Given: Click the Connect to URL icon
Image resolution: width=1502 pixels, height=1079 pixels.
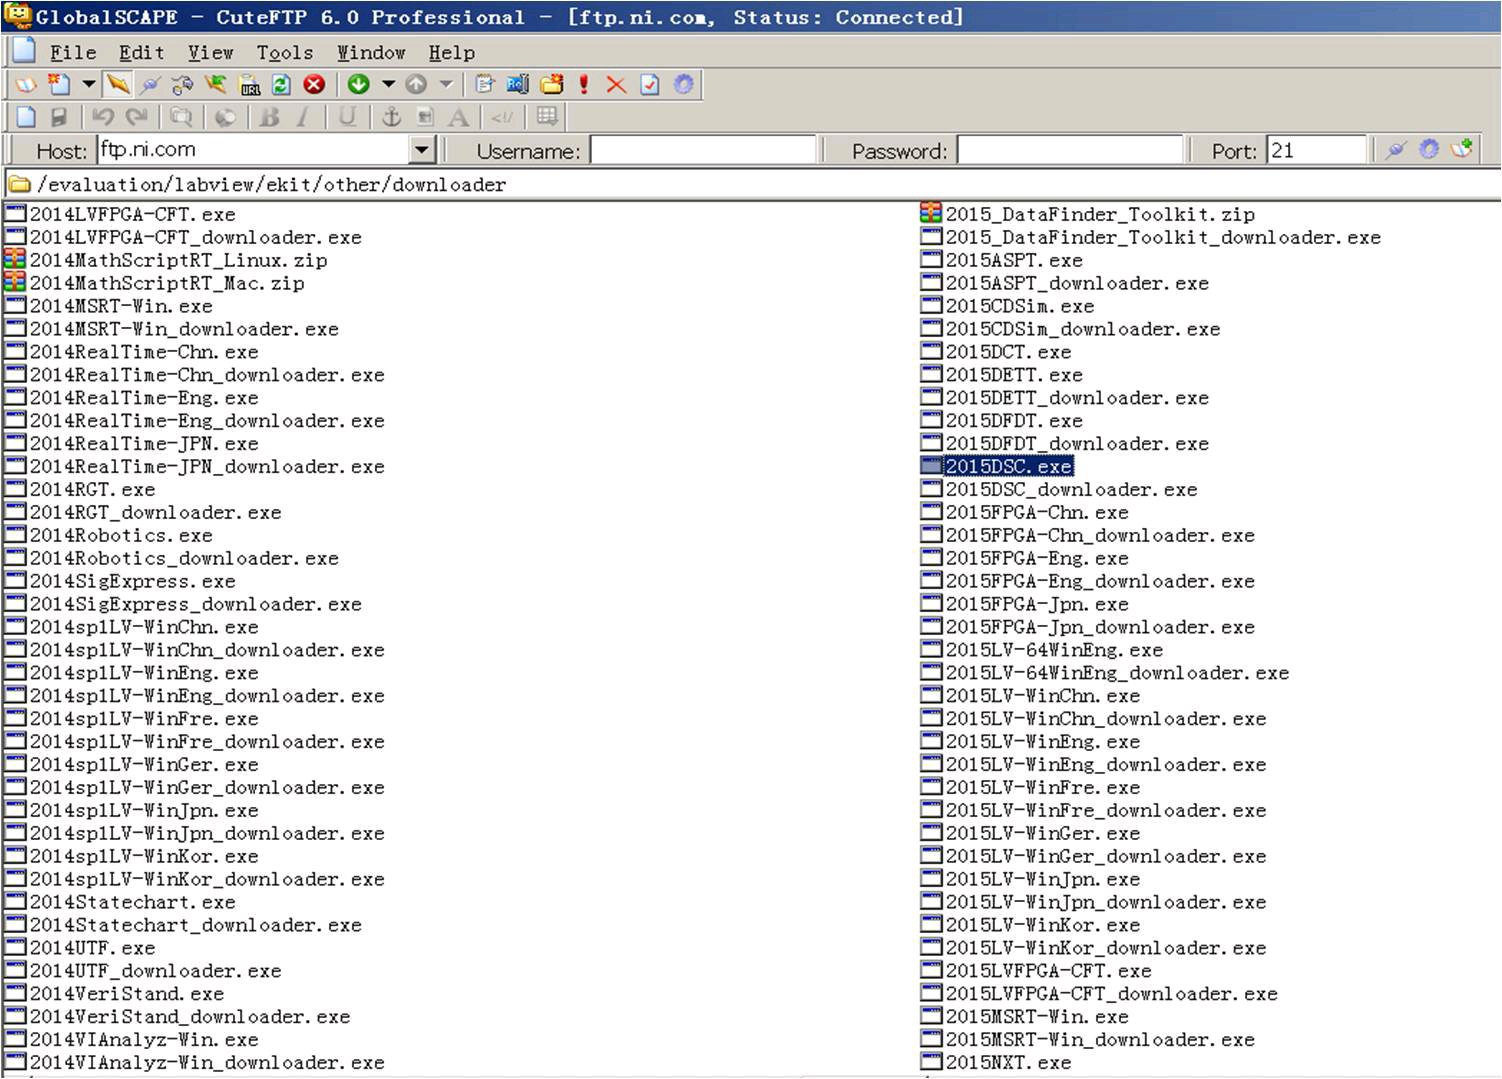Looking at the screenshot, I should 250,85.
